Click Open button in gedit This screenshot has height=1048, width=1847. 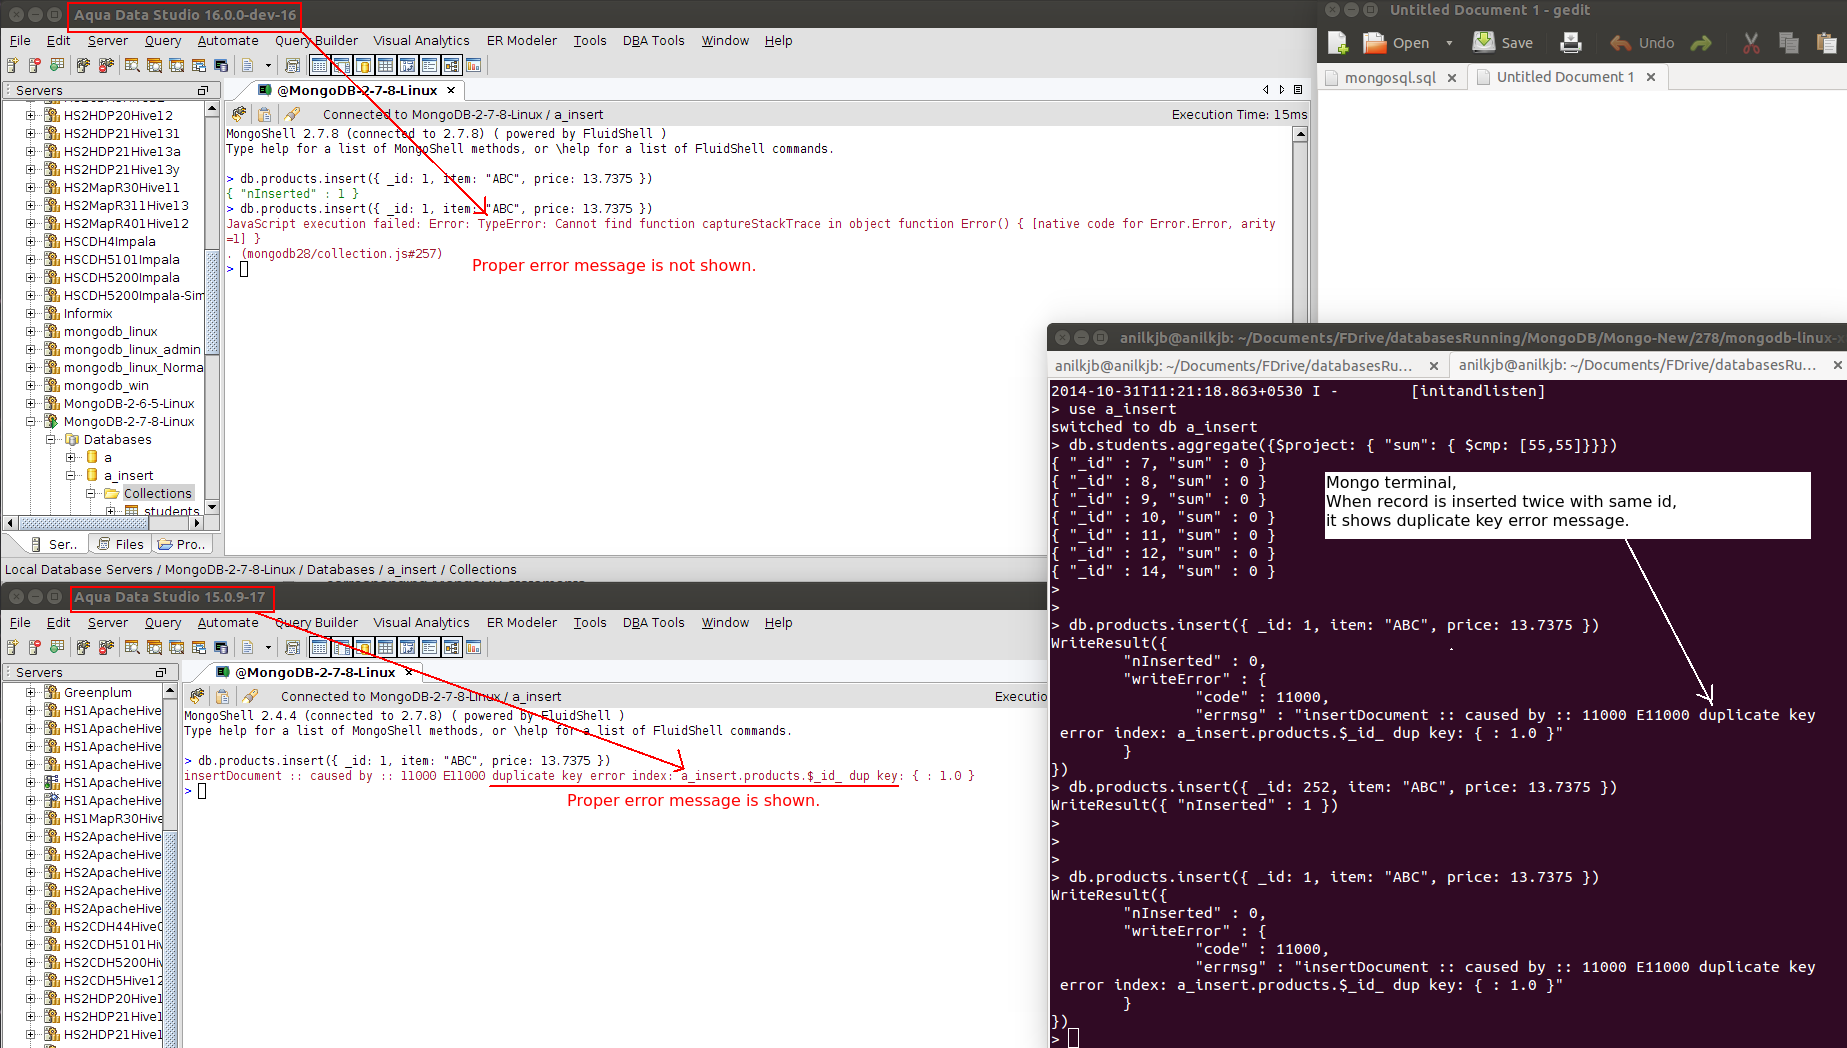pyautogui.click(x=1396, y=43)
